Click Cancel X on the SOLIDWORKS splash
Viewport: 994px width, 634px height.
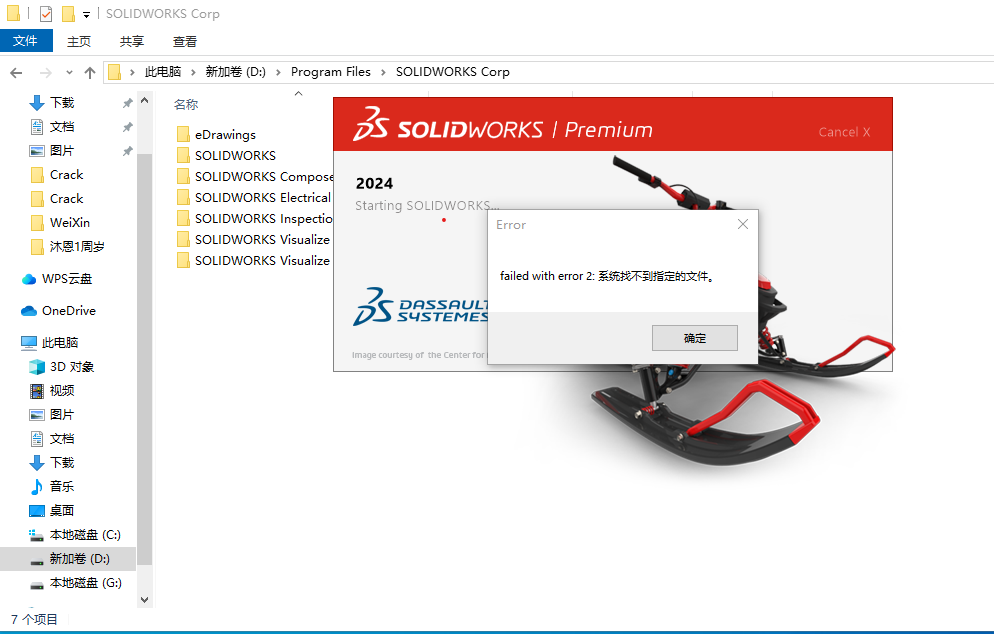[843, 131]
